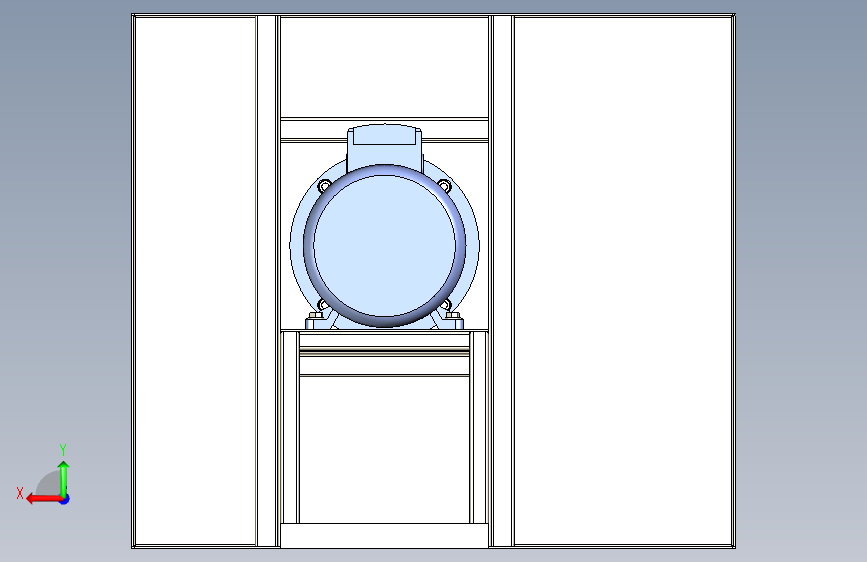Select the left vertical frame post
The image size is (867, 562).
(x=267, y=281)
